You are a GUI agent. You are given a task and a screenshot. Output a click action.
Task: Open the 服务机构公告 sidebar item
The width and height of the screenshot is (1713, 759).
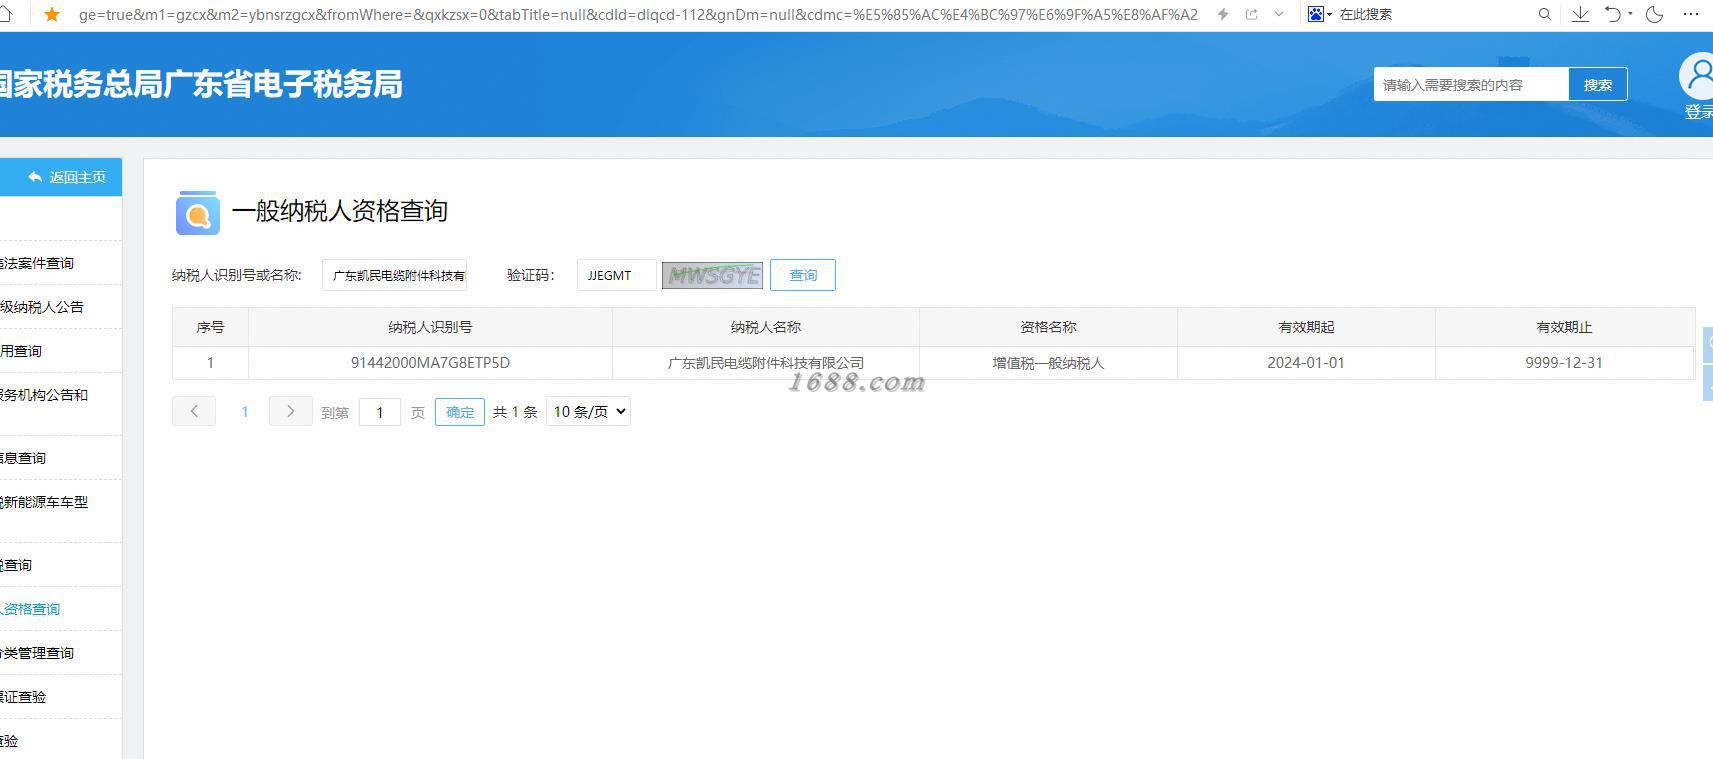coord(44,395)
